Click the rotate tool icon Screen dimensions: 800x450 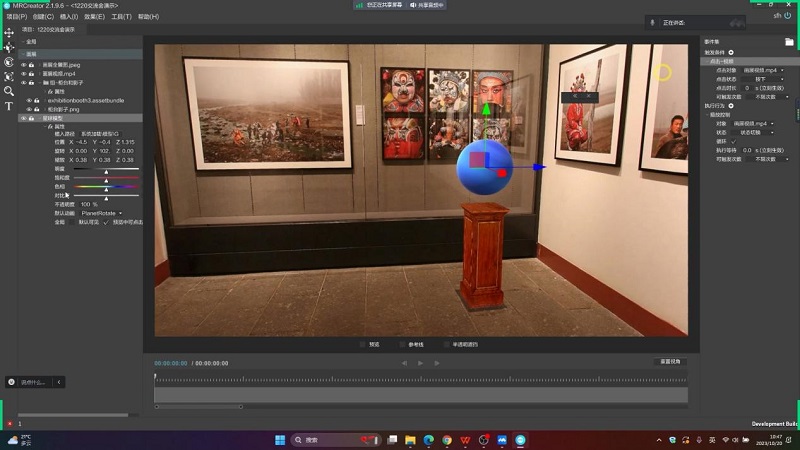pyautogui.click(x=9, y=62)
